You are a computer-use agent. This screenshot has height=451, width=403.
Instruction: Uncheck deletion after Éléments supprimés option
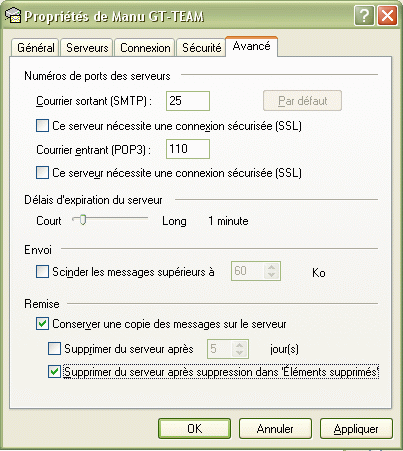54,372
